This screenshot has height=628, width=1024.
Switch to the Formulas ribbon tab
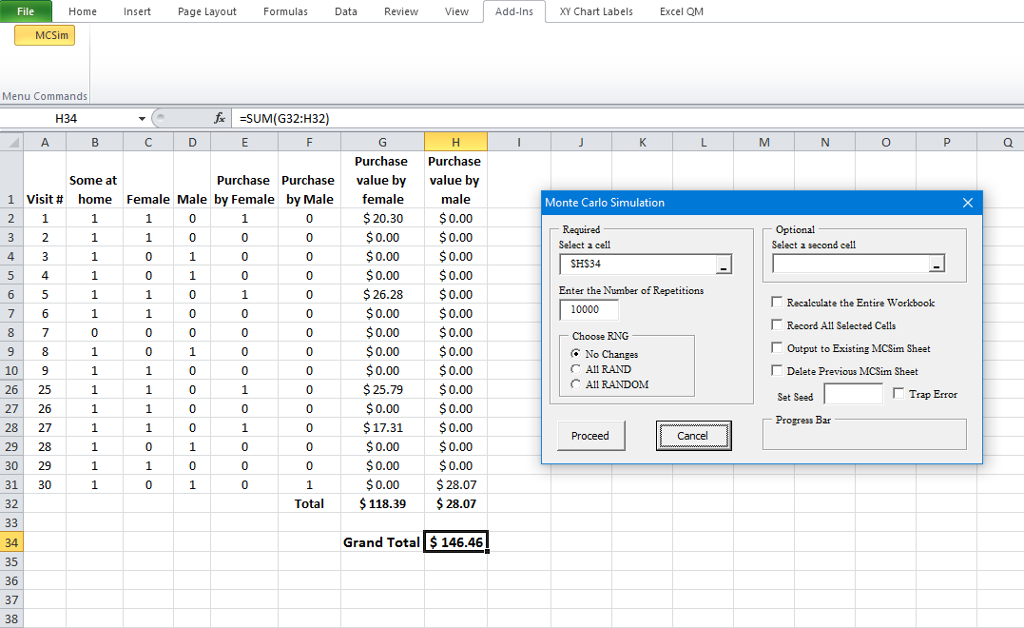(285, 11)
